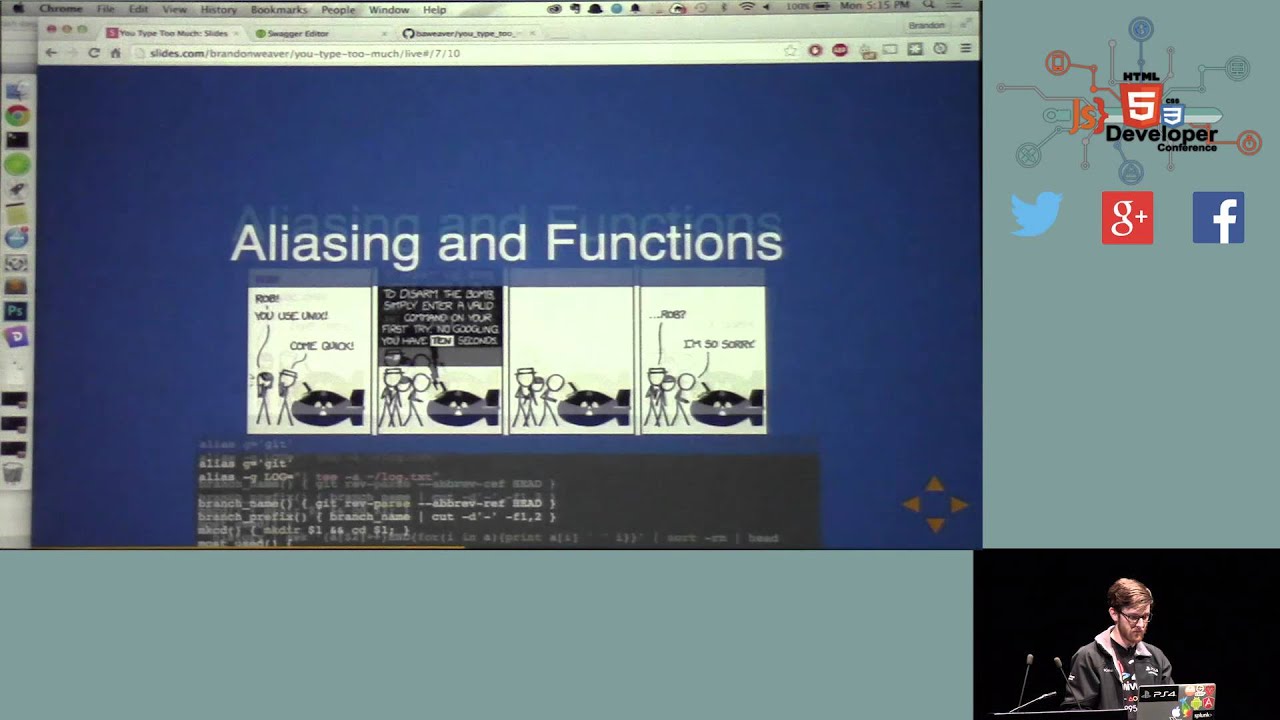
Task: Open the blue badged app in Dock
Action: pyautogui.click(x=17, y=237)
